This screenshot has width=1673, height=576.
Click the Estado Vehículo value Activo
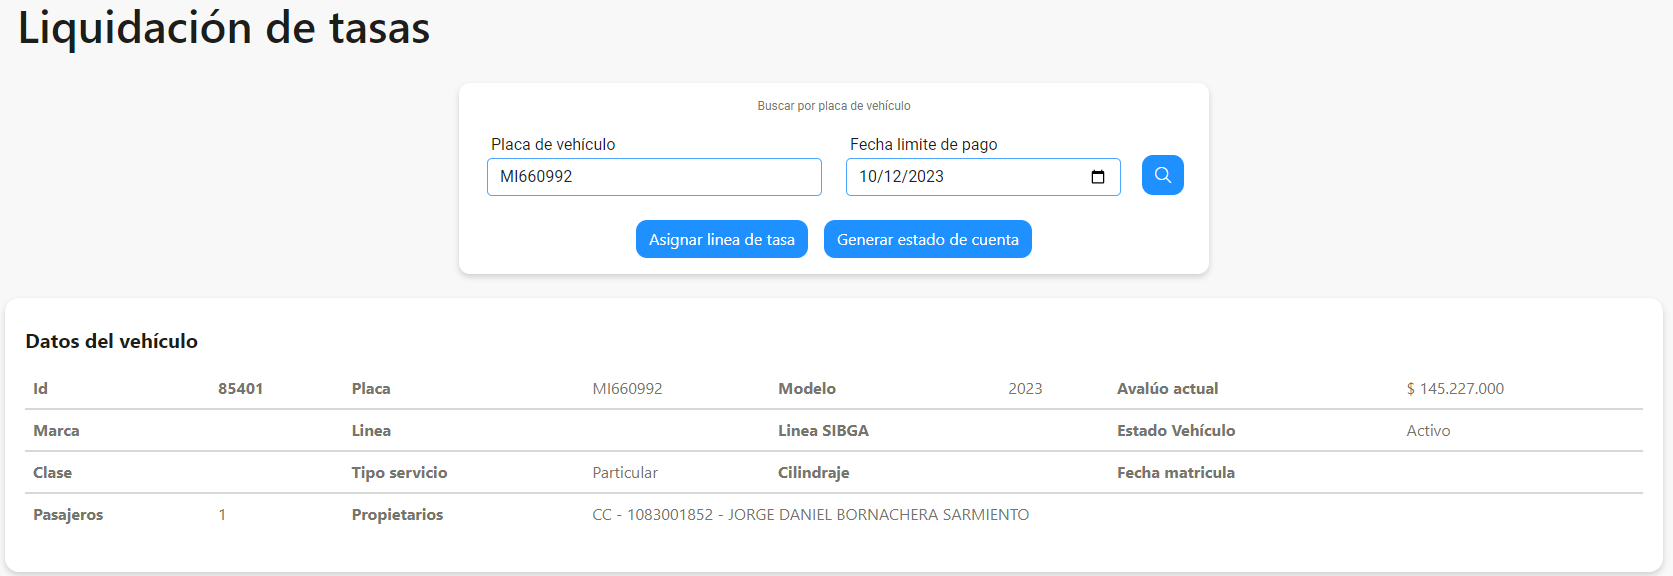tap(1428, 431)
